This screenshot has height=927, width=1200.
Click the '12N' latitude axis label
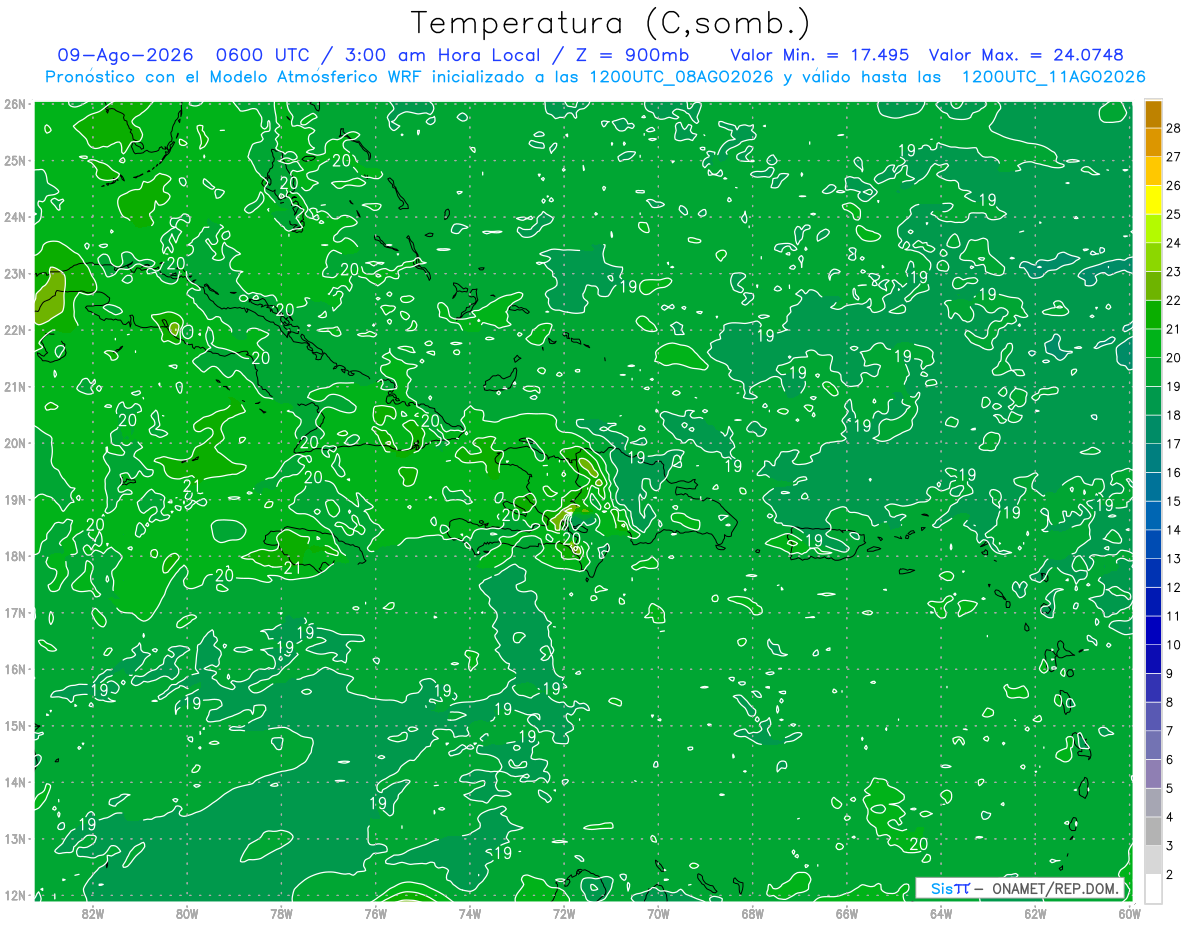[x=15, y=895]
